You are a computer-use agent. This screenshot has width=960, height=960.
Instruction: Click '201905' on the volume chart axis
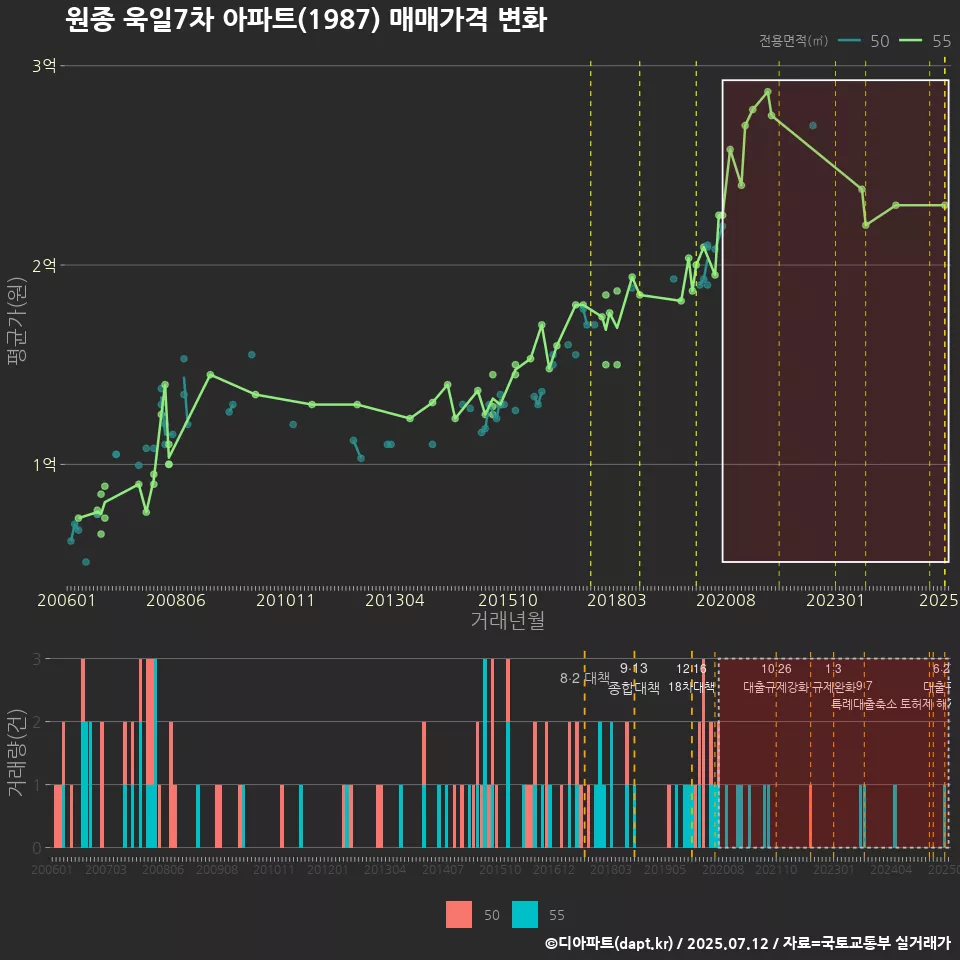point(665,869)
